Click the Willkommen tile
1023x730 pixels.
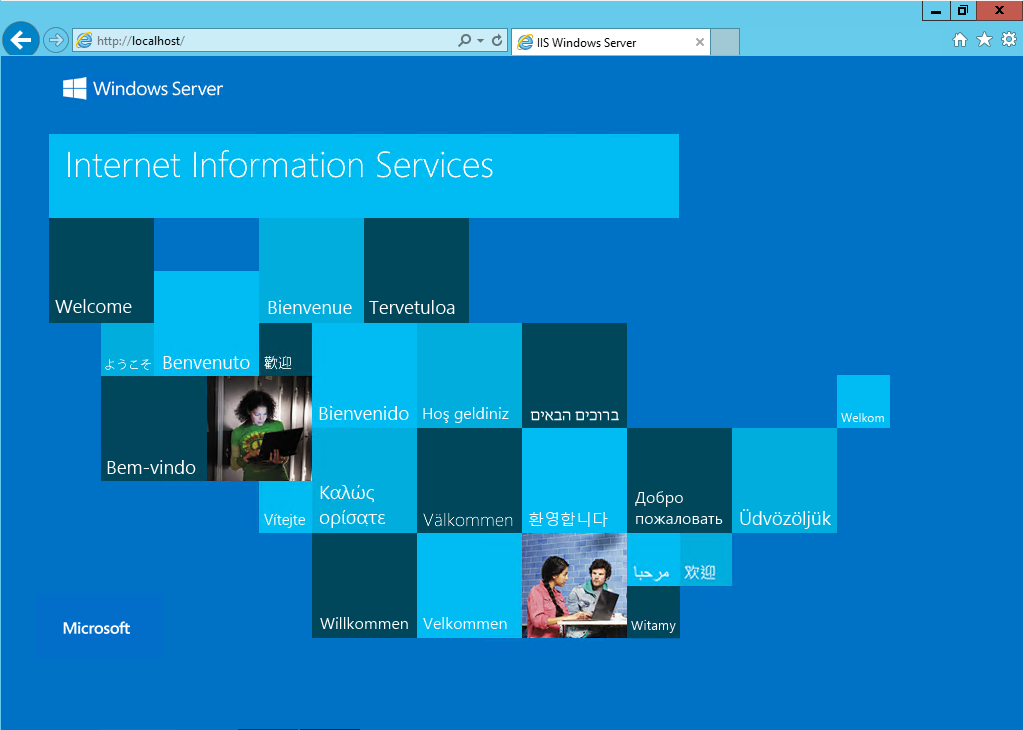(364, 585)
